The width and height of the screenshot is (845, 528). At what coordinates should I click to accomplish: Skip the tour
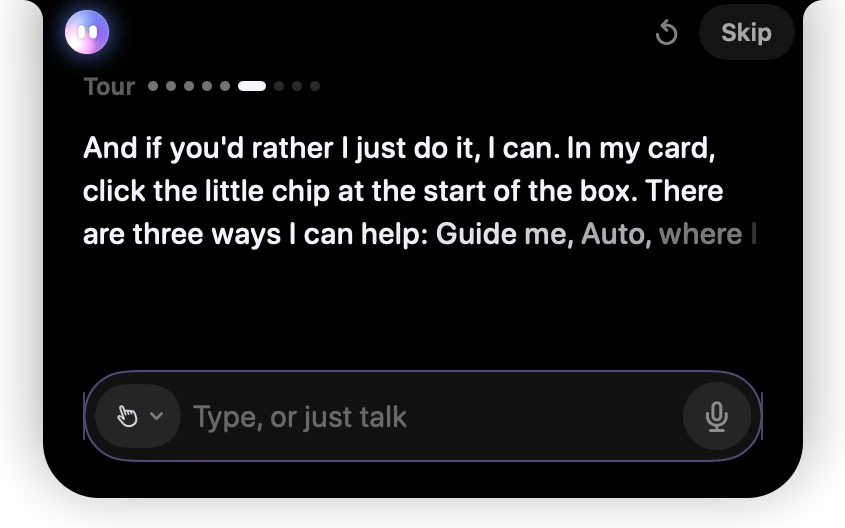[x=746, y=32]
